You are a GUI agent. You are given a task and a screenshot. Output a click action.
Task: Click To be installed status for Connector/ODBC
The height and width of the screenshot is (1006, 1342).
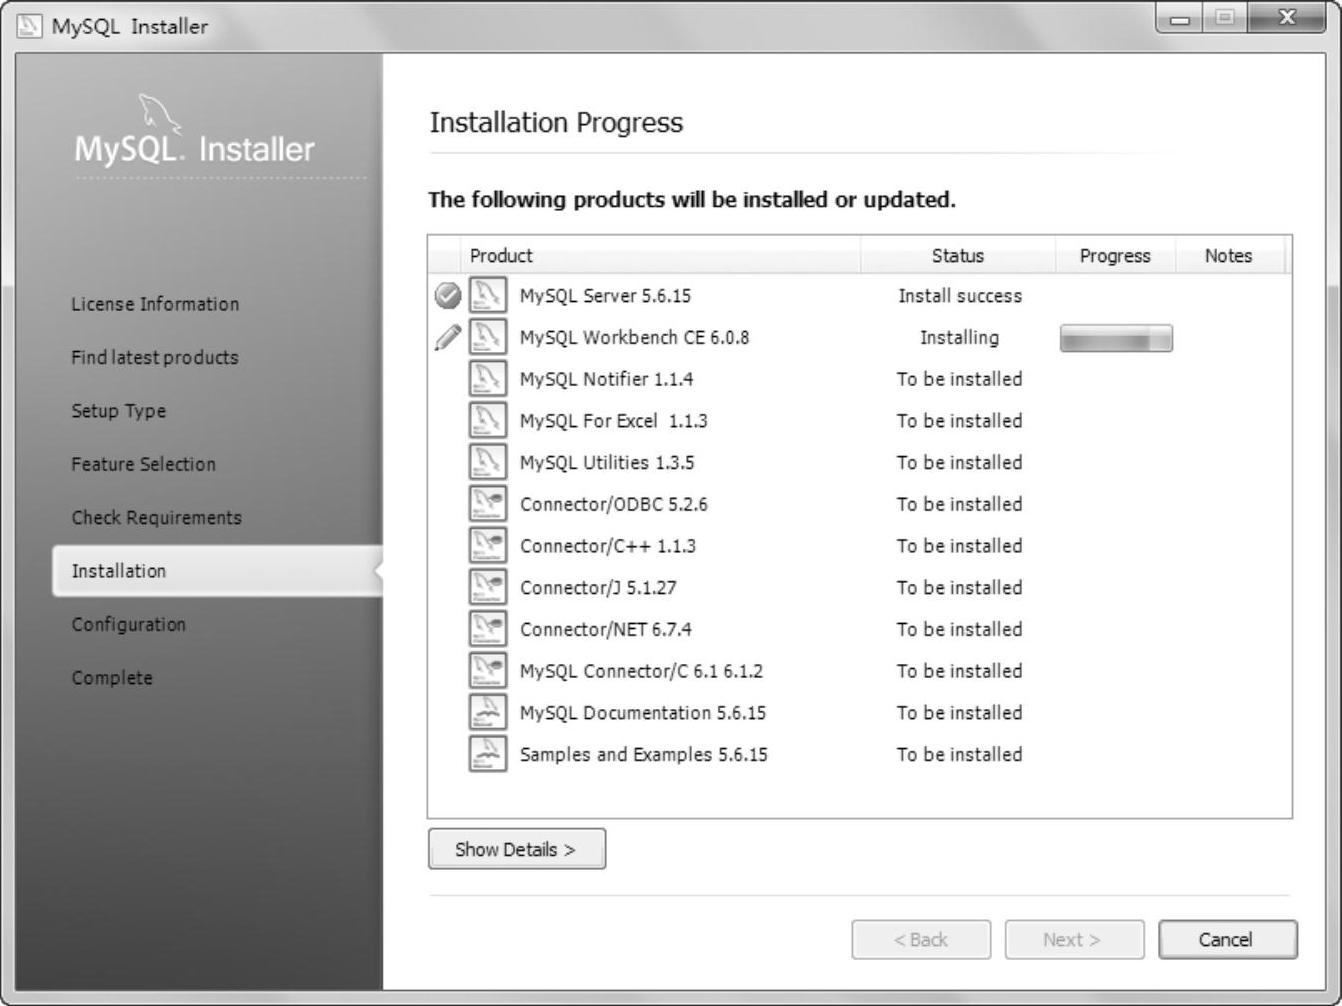pyautogui.click(x=959, y=504)
